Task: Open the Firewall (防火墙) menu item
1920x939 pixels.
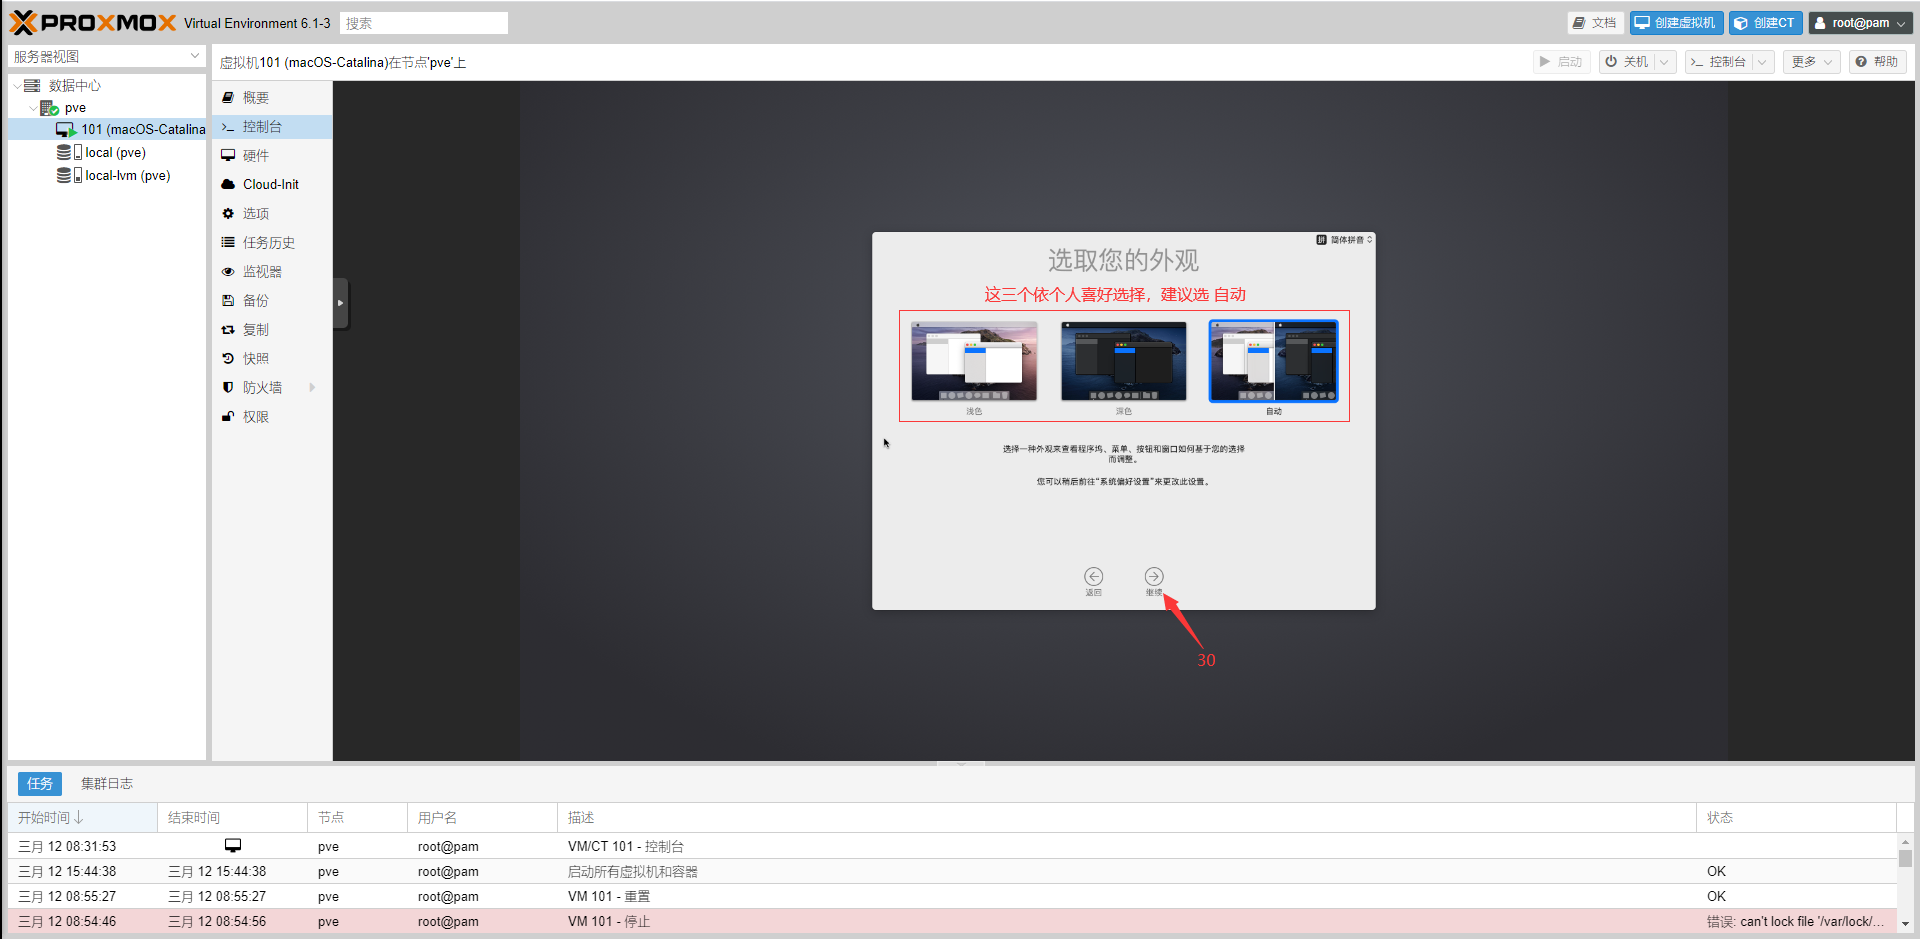Action: click(x=262, y=388)
